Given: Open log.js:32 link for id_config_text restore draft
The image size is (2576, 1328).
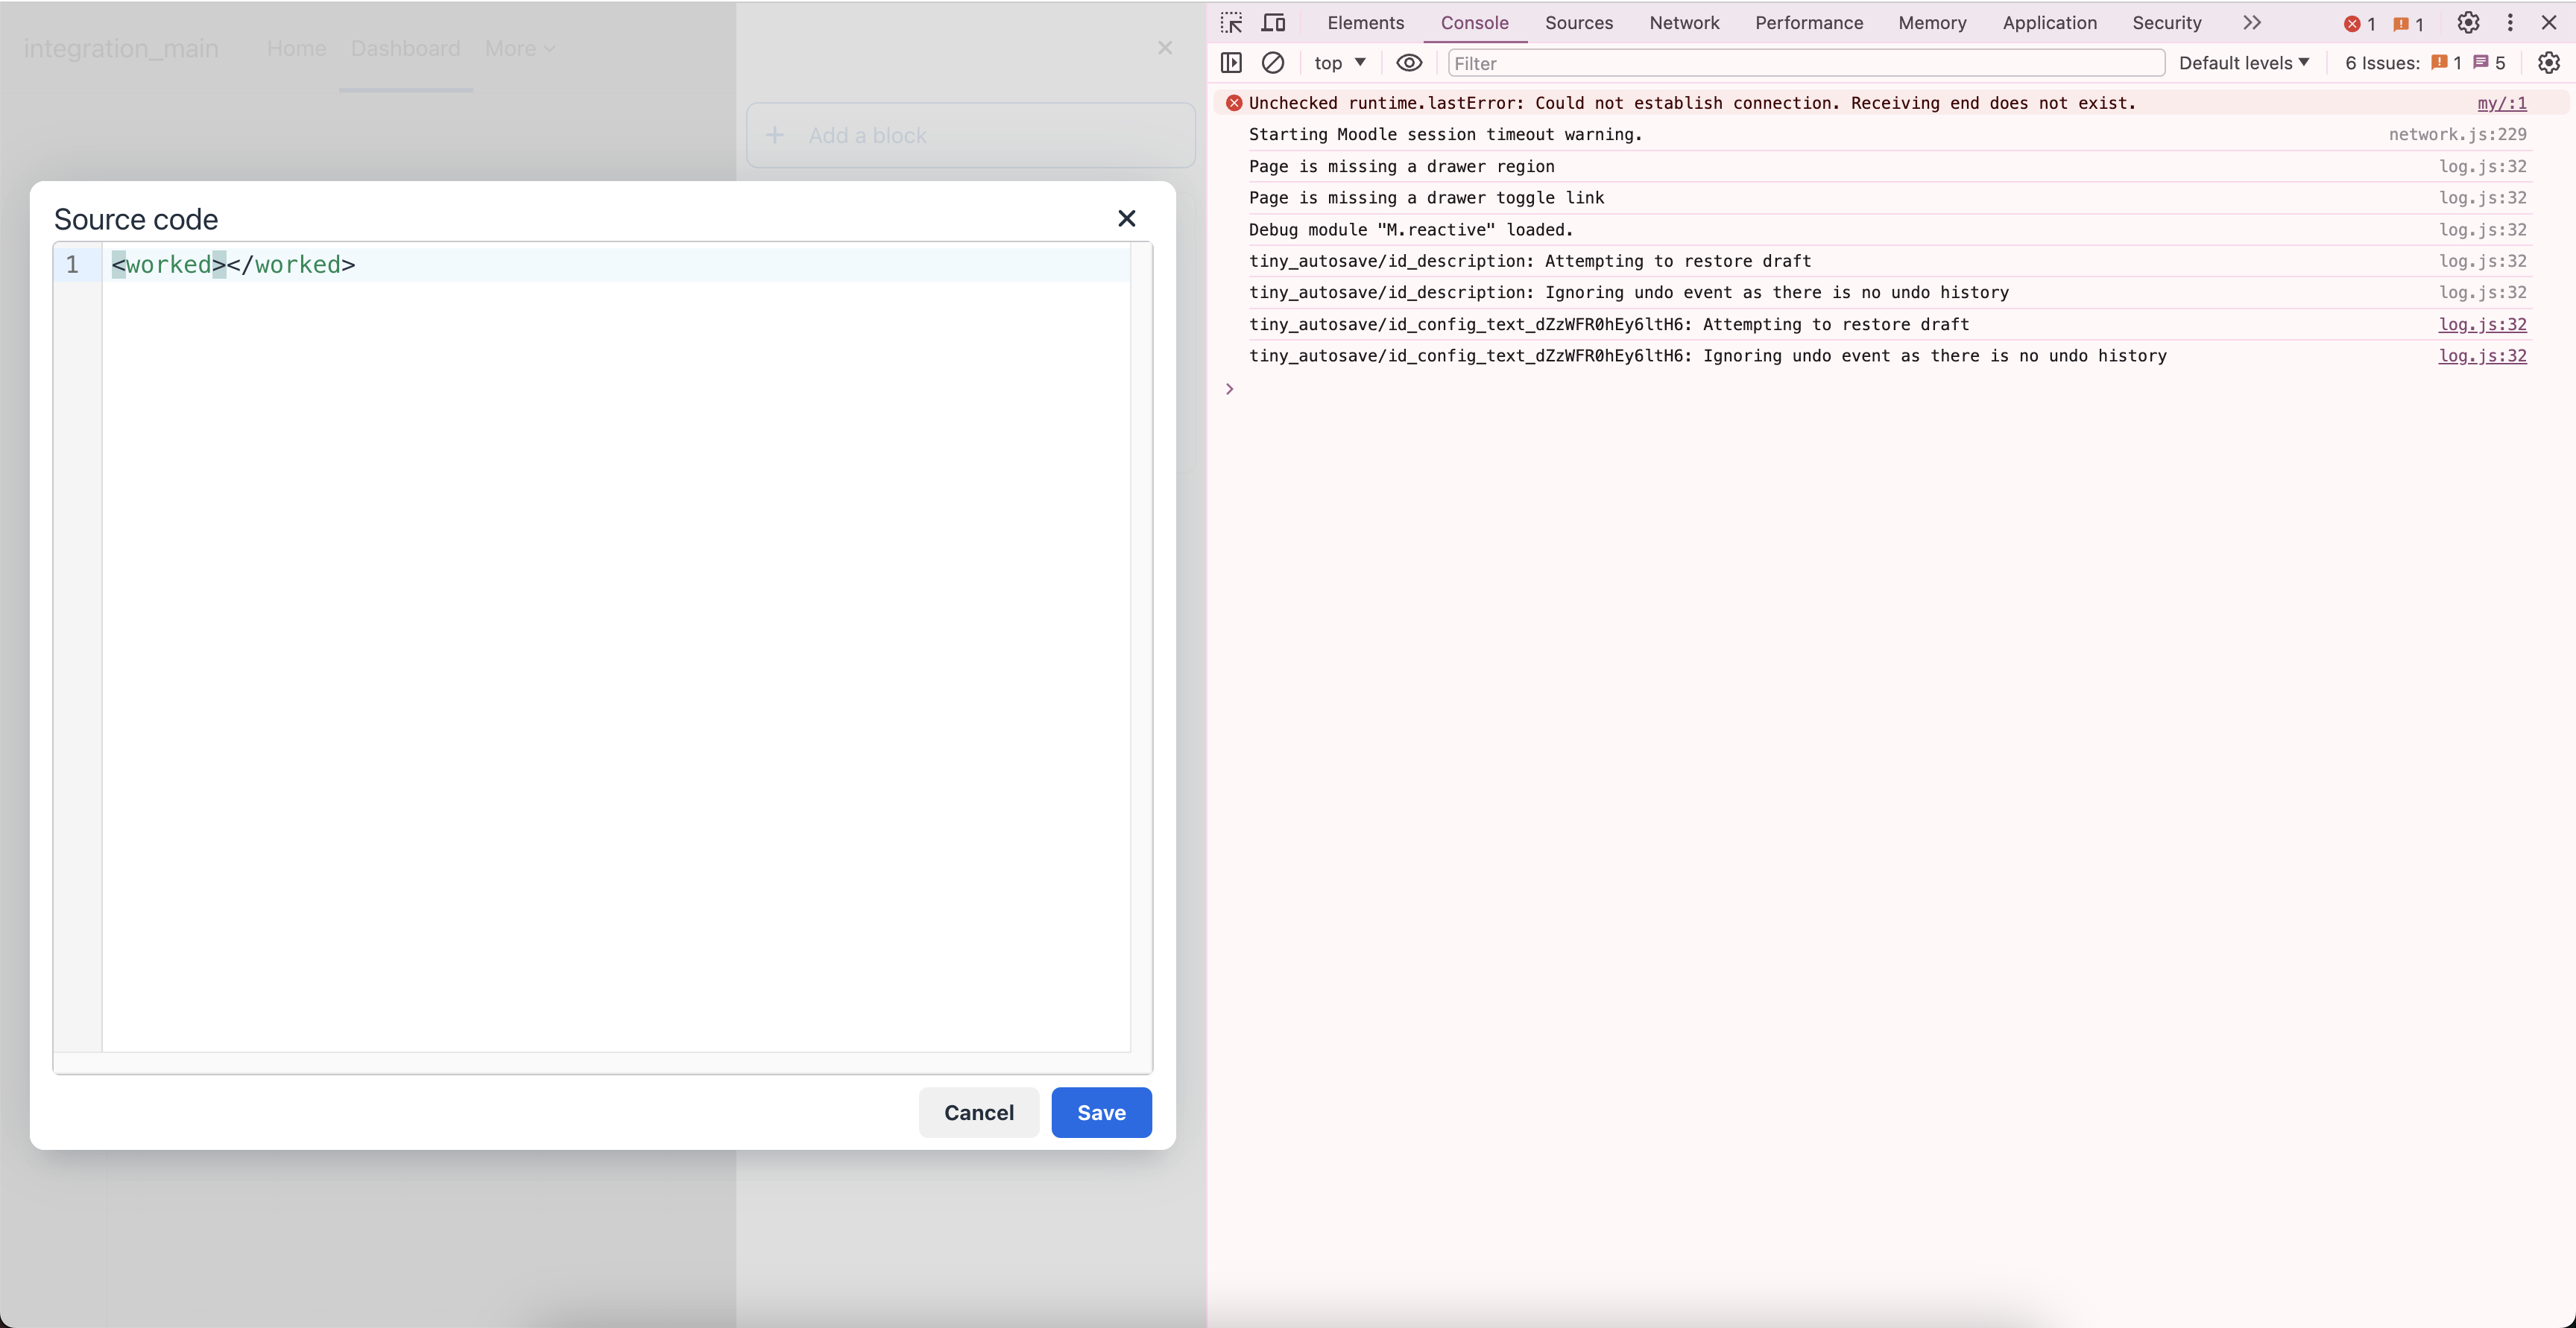Looking at the screenshot, I should [x=2482, y=324].
